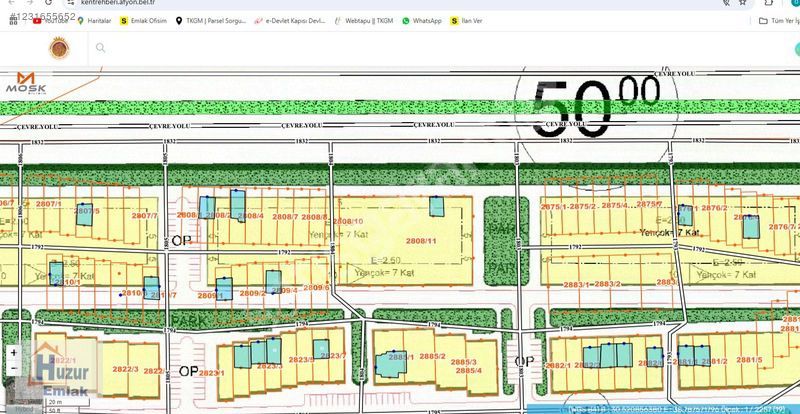The height and width of the screenshot is (414, 800).
Task: Open the İlan Ver bookmark
Action: tap(466, 20)
